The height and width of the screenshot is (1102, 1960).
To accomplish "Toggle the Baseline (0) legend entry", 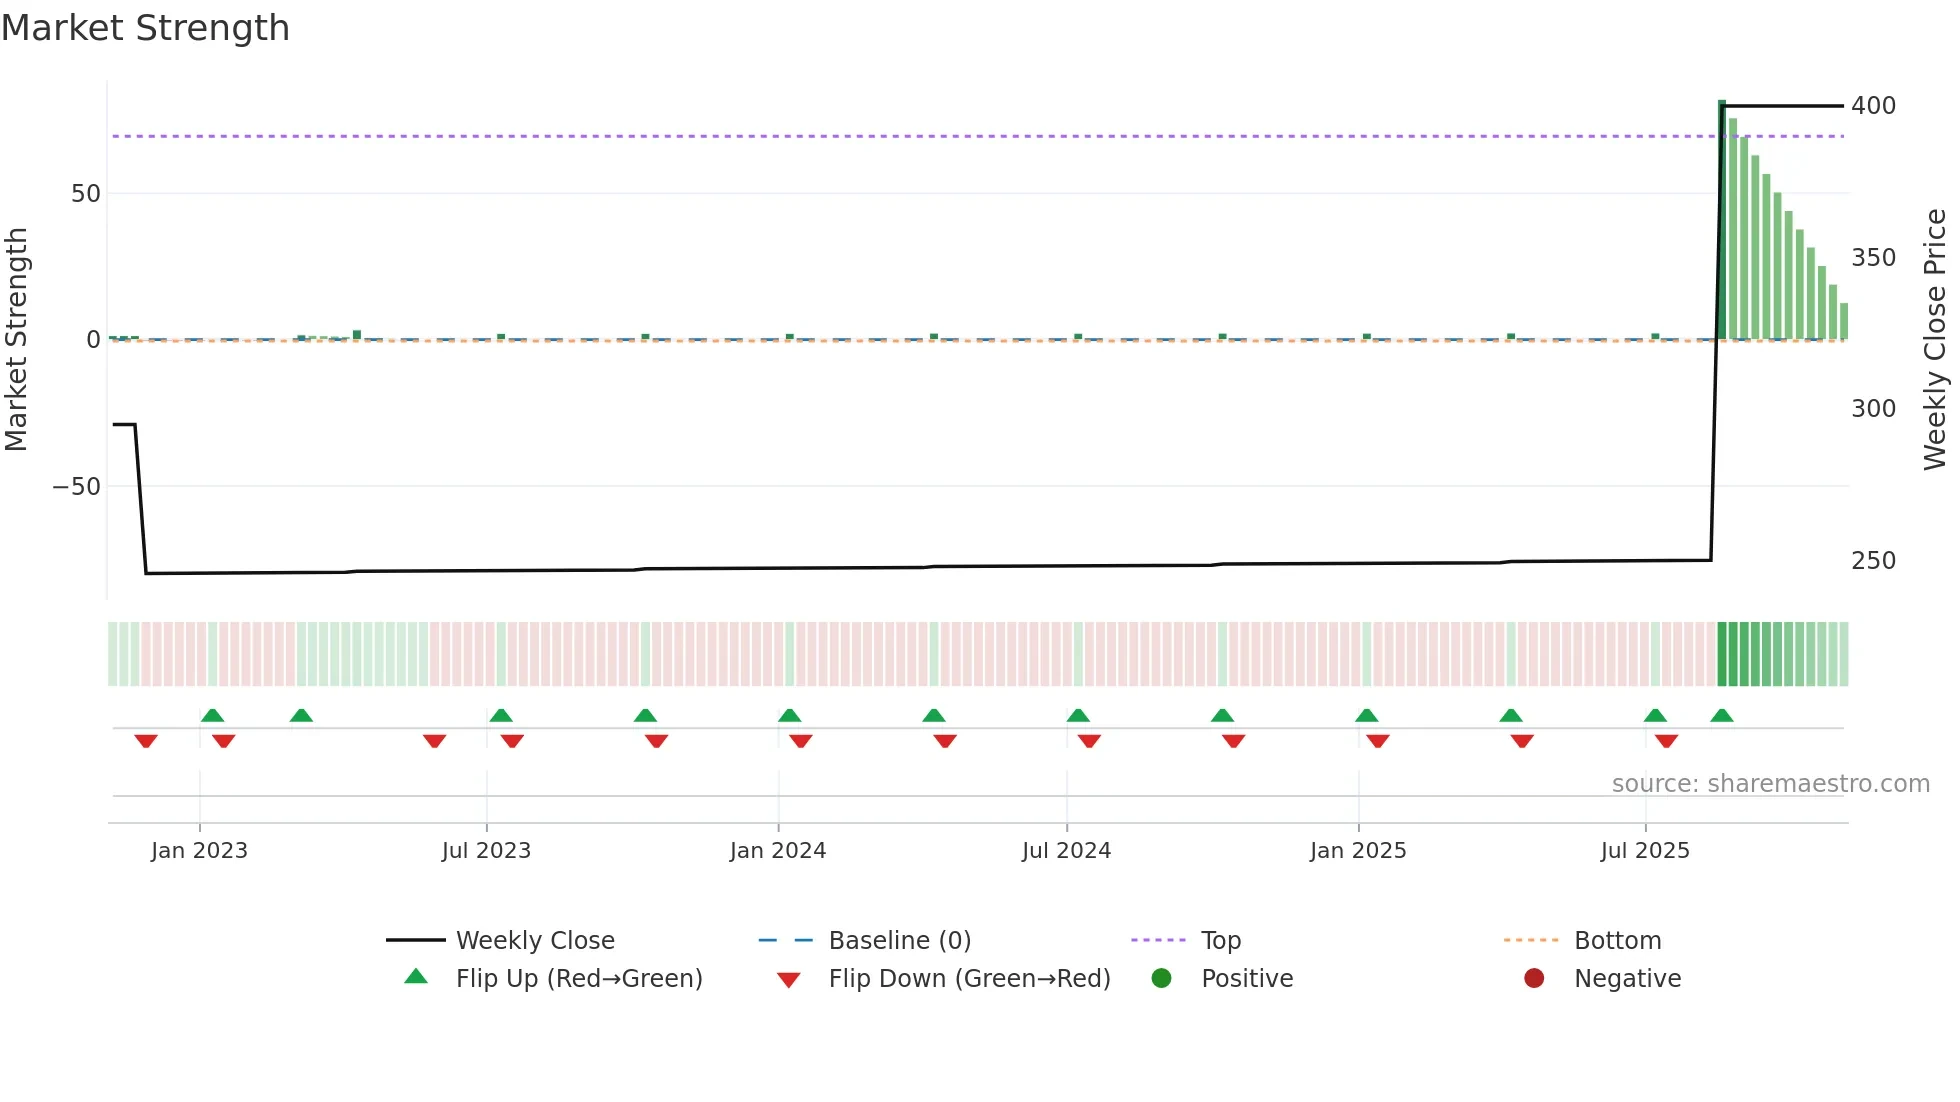I will (865, 940).
